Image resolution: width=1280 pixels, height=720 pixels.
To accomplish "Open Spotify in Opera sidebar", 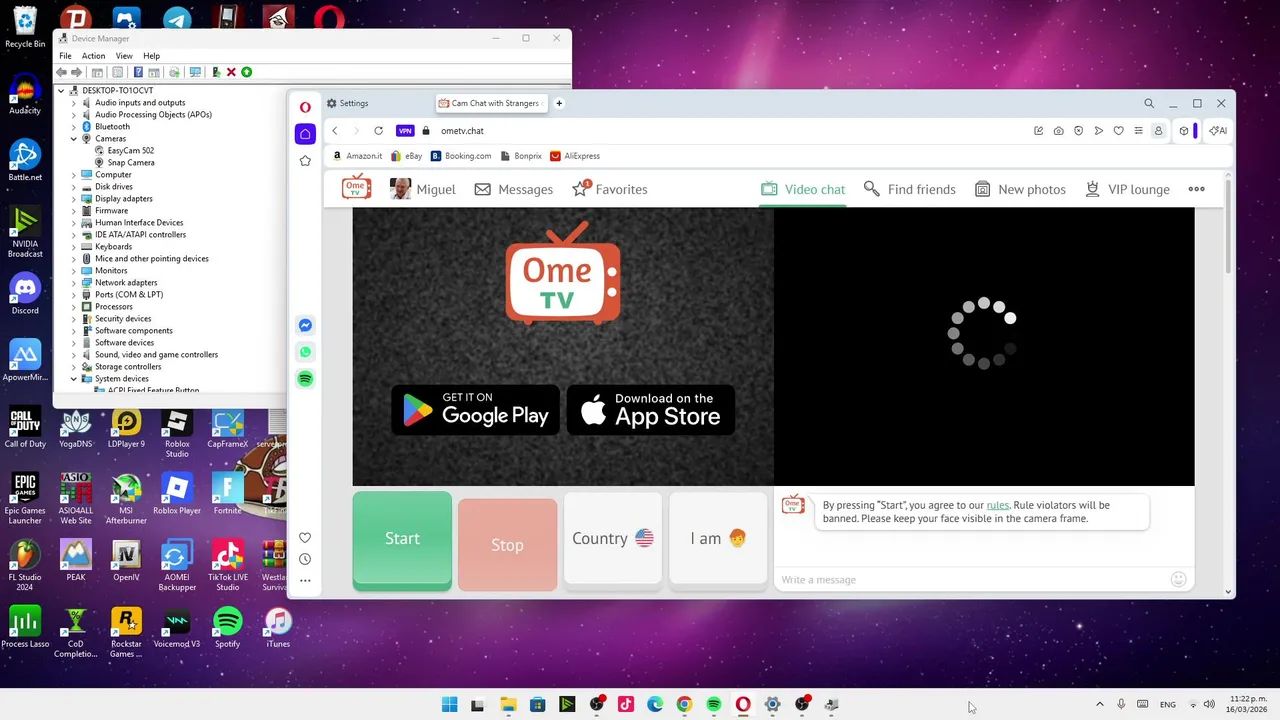I will tap(305, 379).
